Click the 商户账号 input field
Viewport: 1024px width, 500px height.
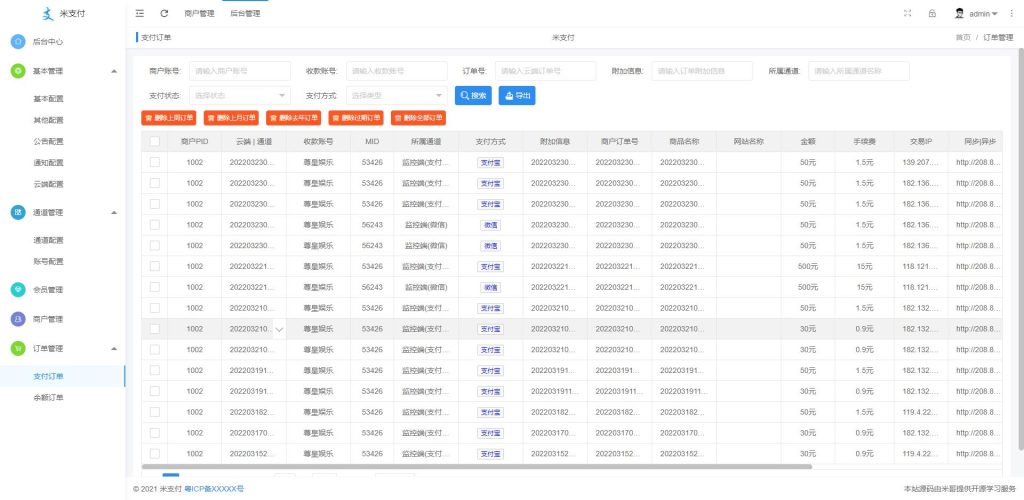[x=239, y=71]
